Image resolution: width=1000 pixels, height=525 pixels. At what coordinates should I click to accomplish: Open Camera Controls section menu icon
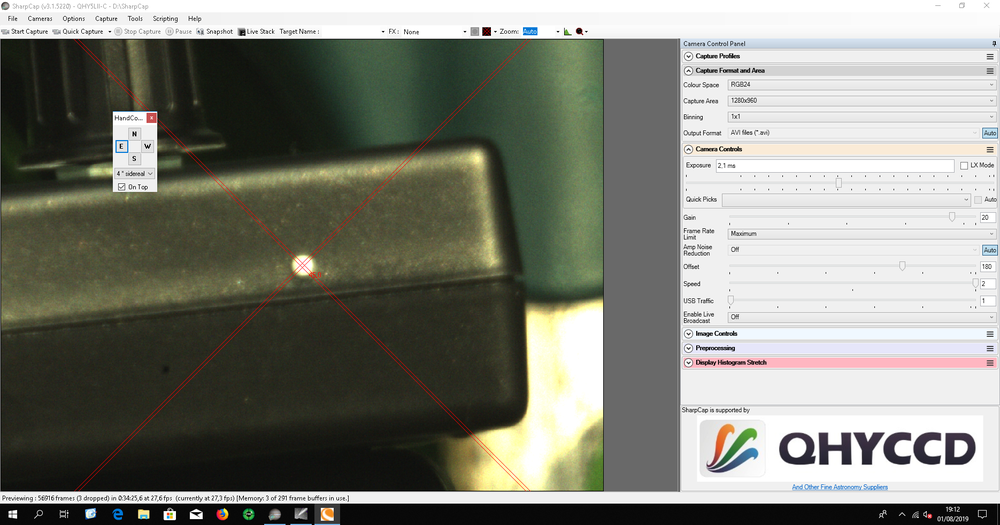click(x=990, y=149)
